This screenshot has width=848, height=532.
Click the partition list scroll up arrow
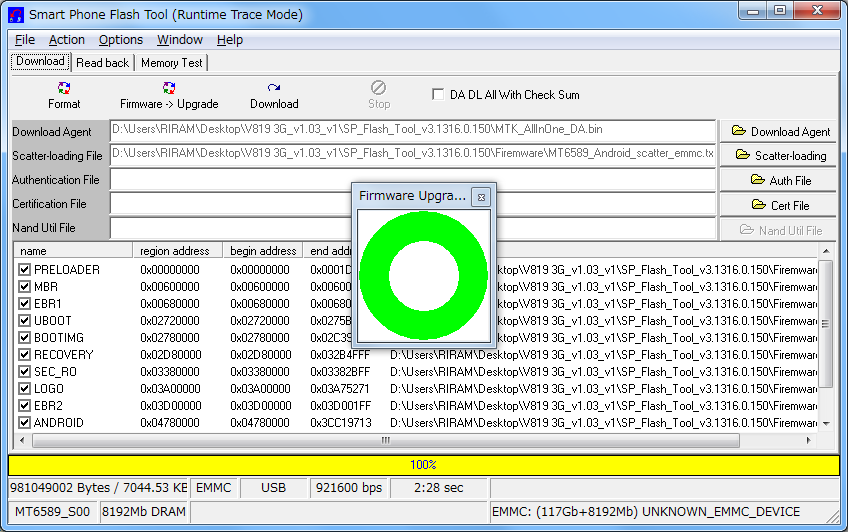pyautogui.click(x=826, y=251)
